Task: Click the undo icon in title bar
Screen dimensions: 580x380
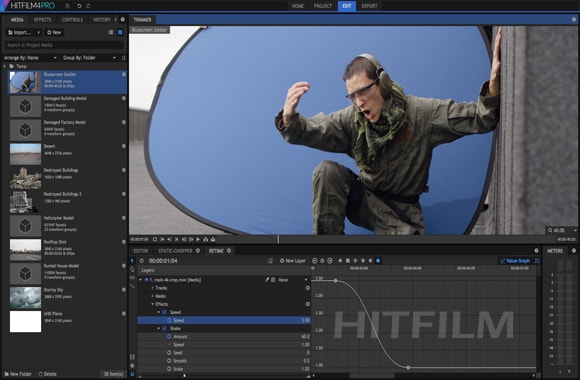Action: pos(79,6)
